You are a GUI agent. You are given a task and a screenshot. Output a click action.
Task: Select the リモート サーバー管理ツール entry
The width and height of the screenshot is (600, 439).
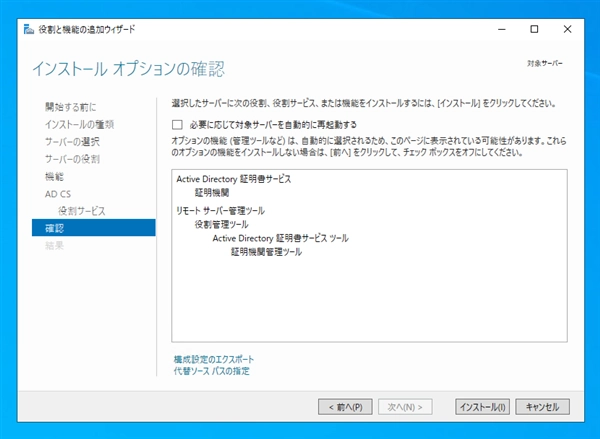[220, 211]
